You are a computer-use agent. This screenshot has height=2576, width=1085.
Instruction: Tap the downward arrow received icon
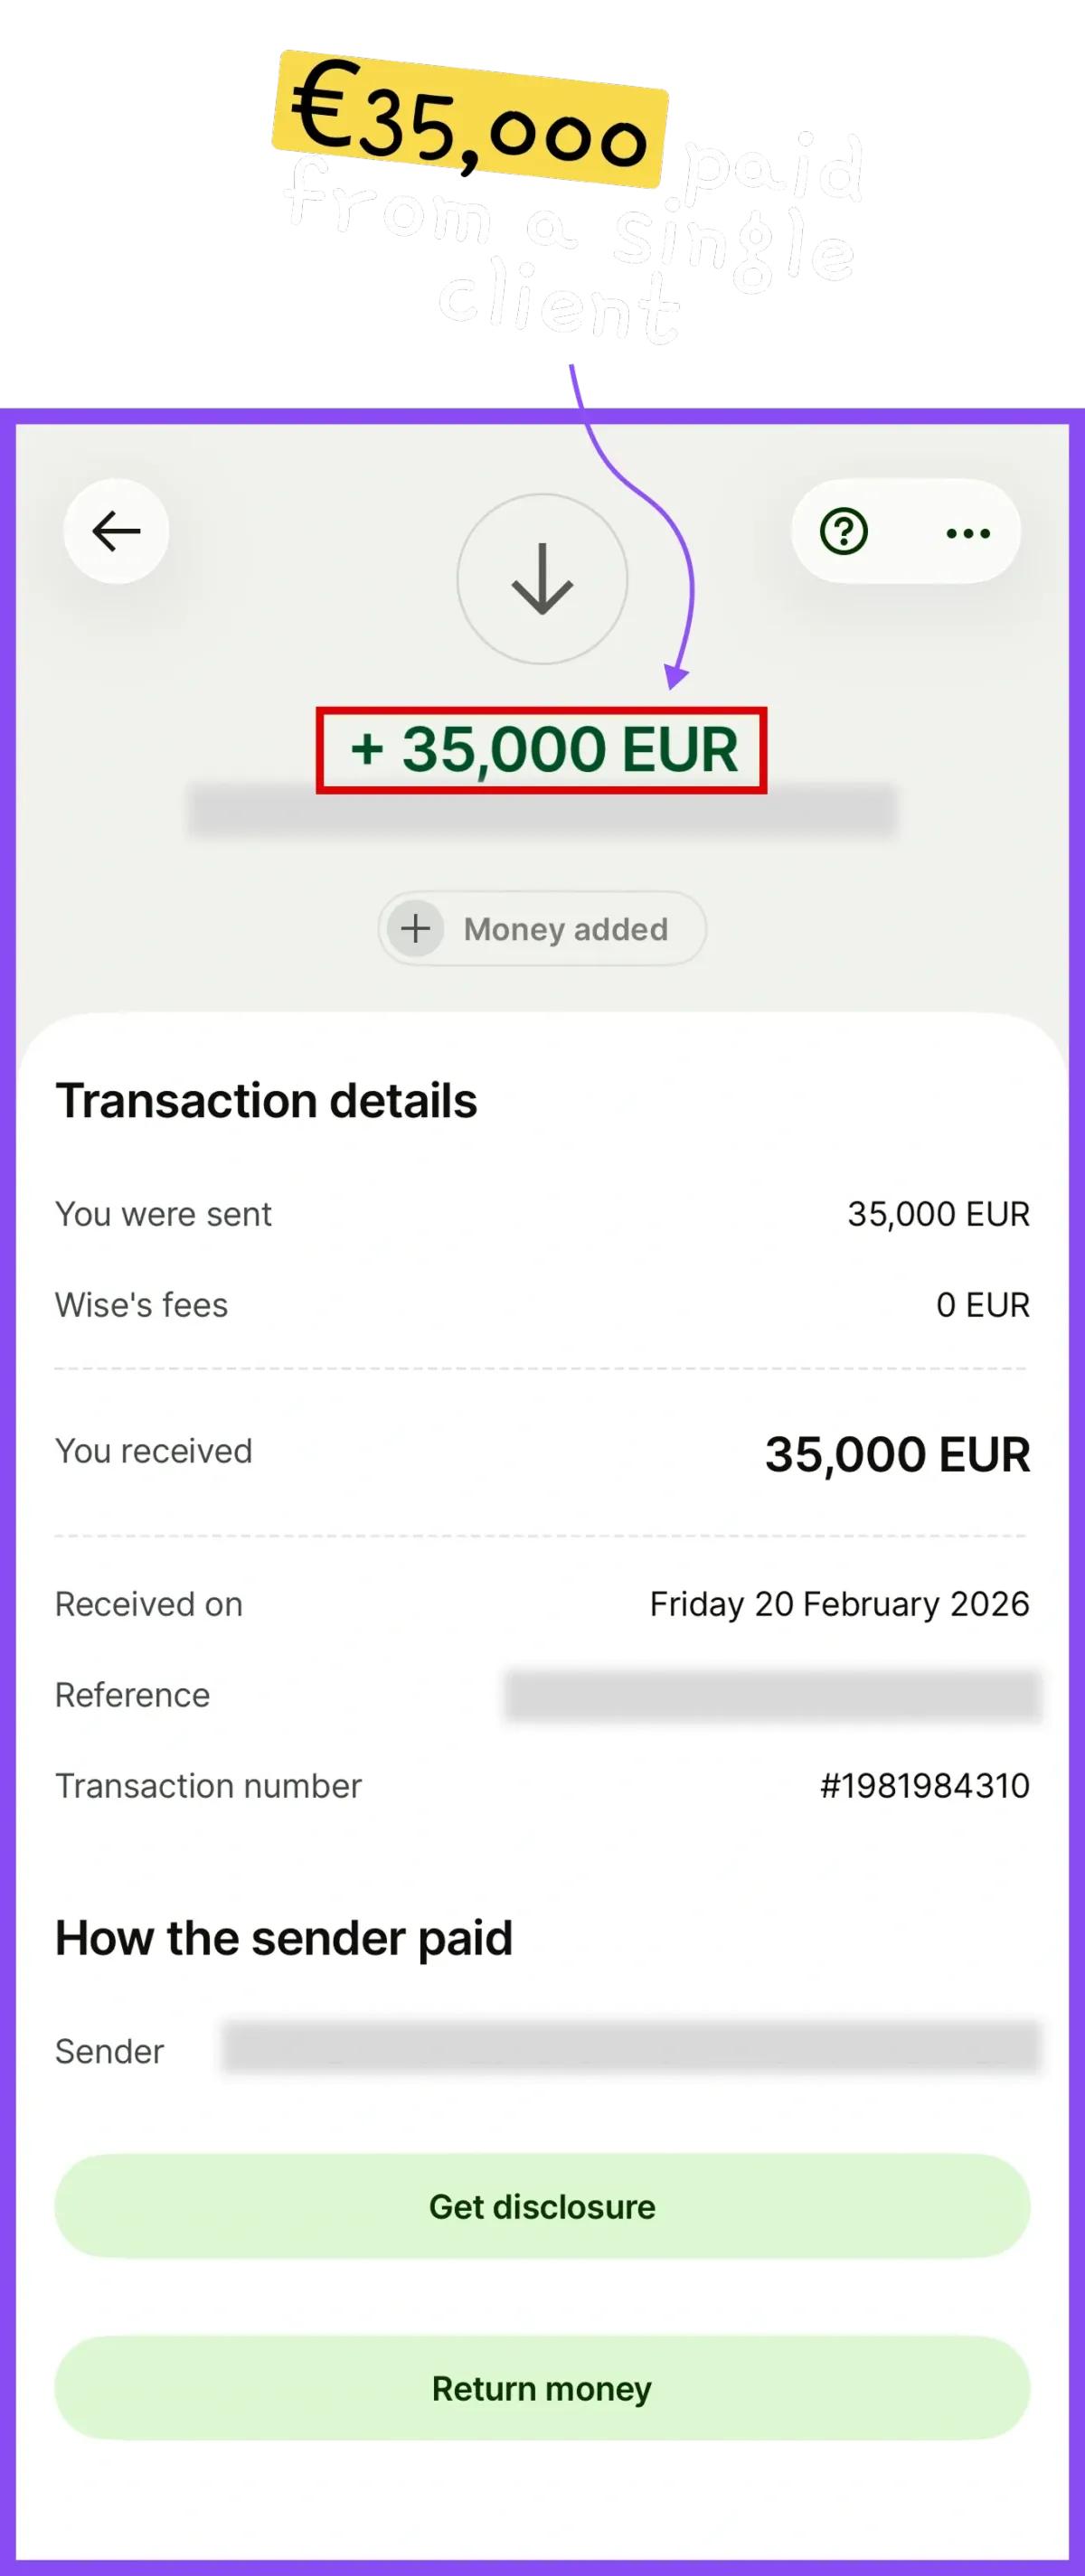point(542,578)
